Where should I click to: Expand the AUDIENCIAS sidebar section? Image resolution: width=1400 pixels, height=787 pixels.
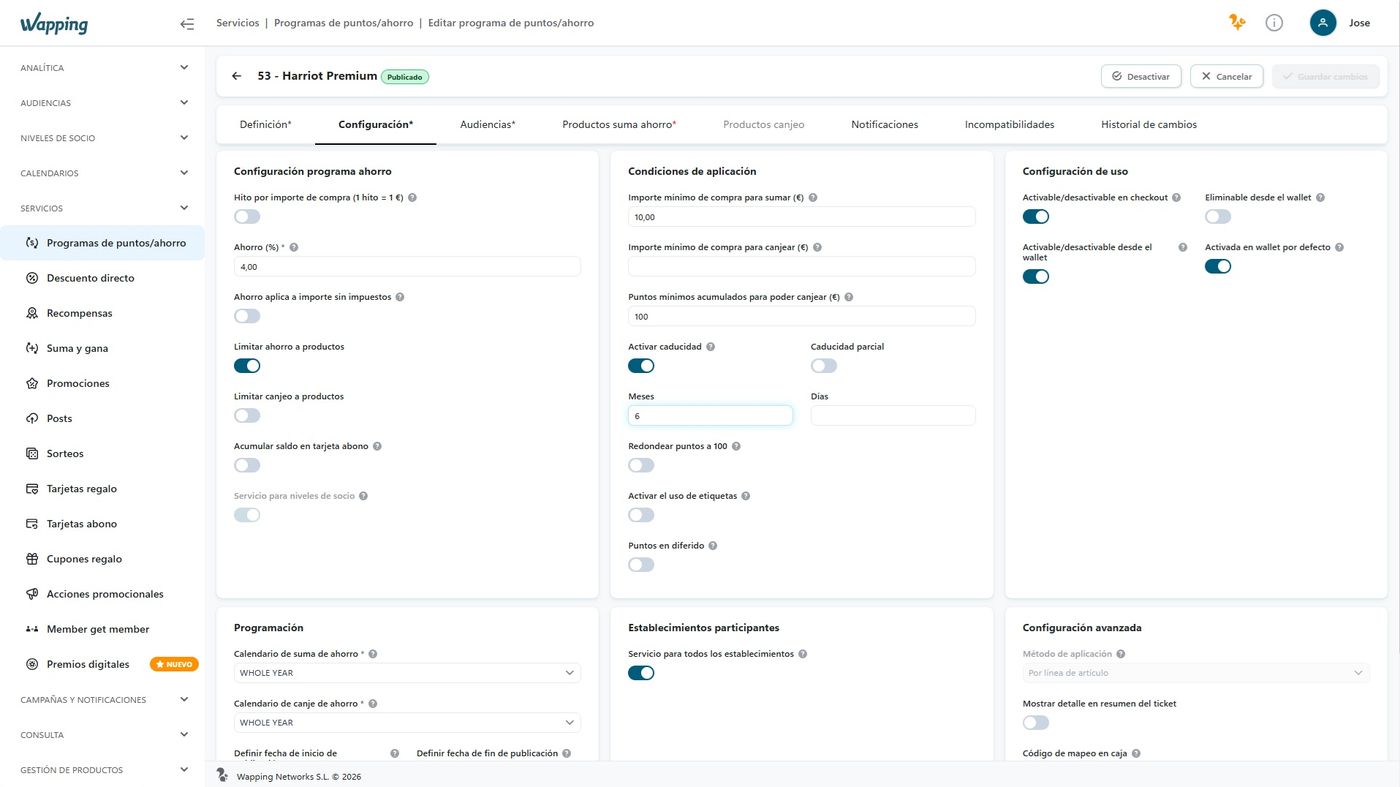[103, 103]
